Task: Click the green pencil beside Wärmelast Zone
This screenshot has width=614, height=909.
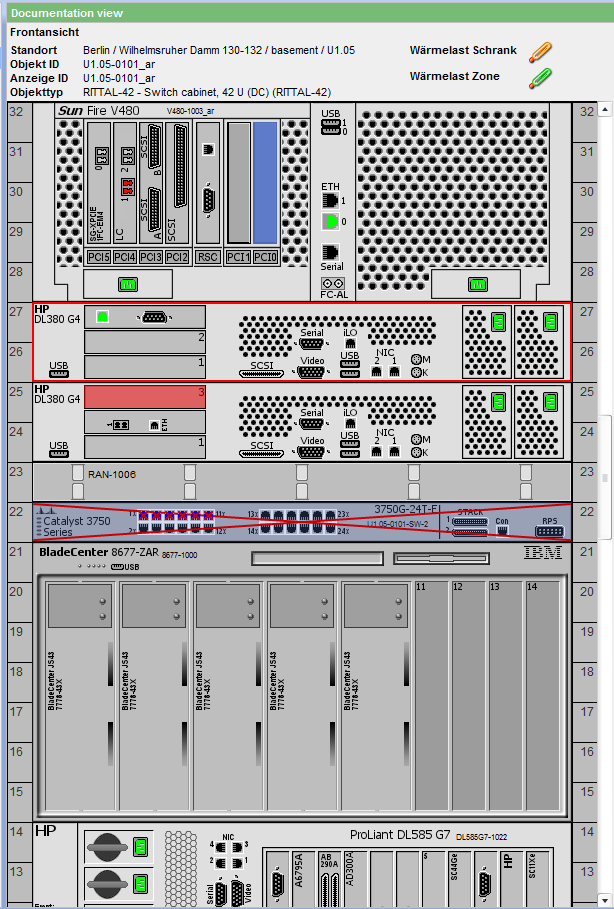Action: [540, 77]
